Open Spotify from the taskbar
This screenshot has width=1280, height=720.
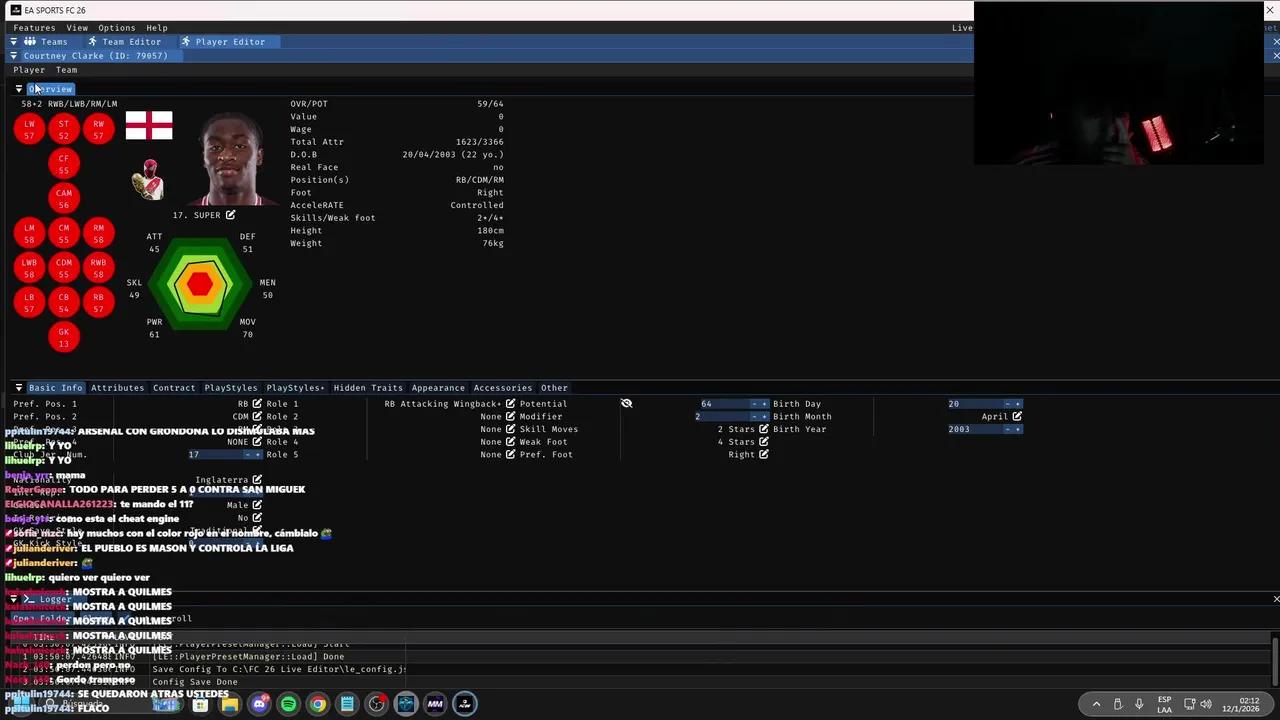pyautogui.click(x=288, y=704)
